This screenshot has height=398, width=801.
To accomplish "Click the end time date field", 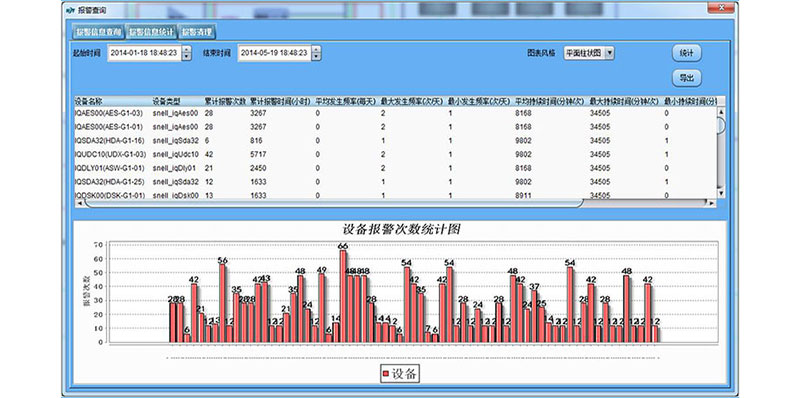I will pos(275,53).
